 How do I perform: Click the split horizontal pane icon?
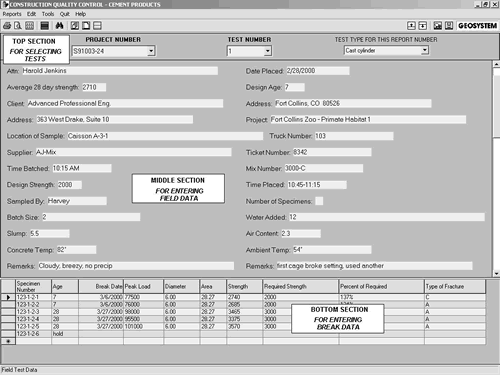97,26
